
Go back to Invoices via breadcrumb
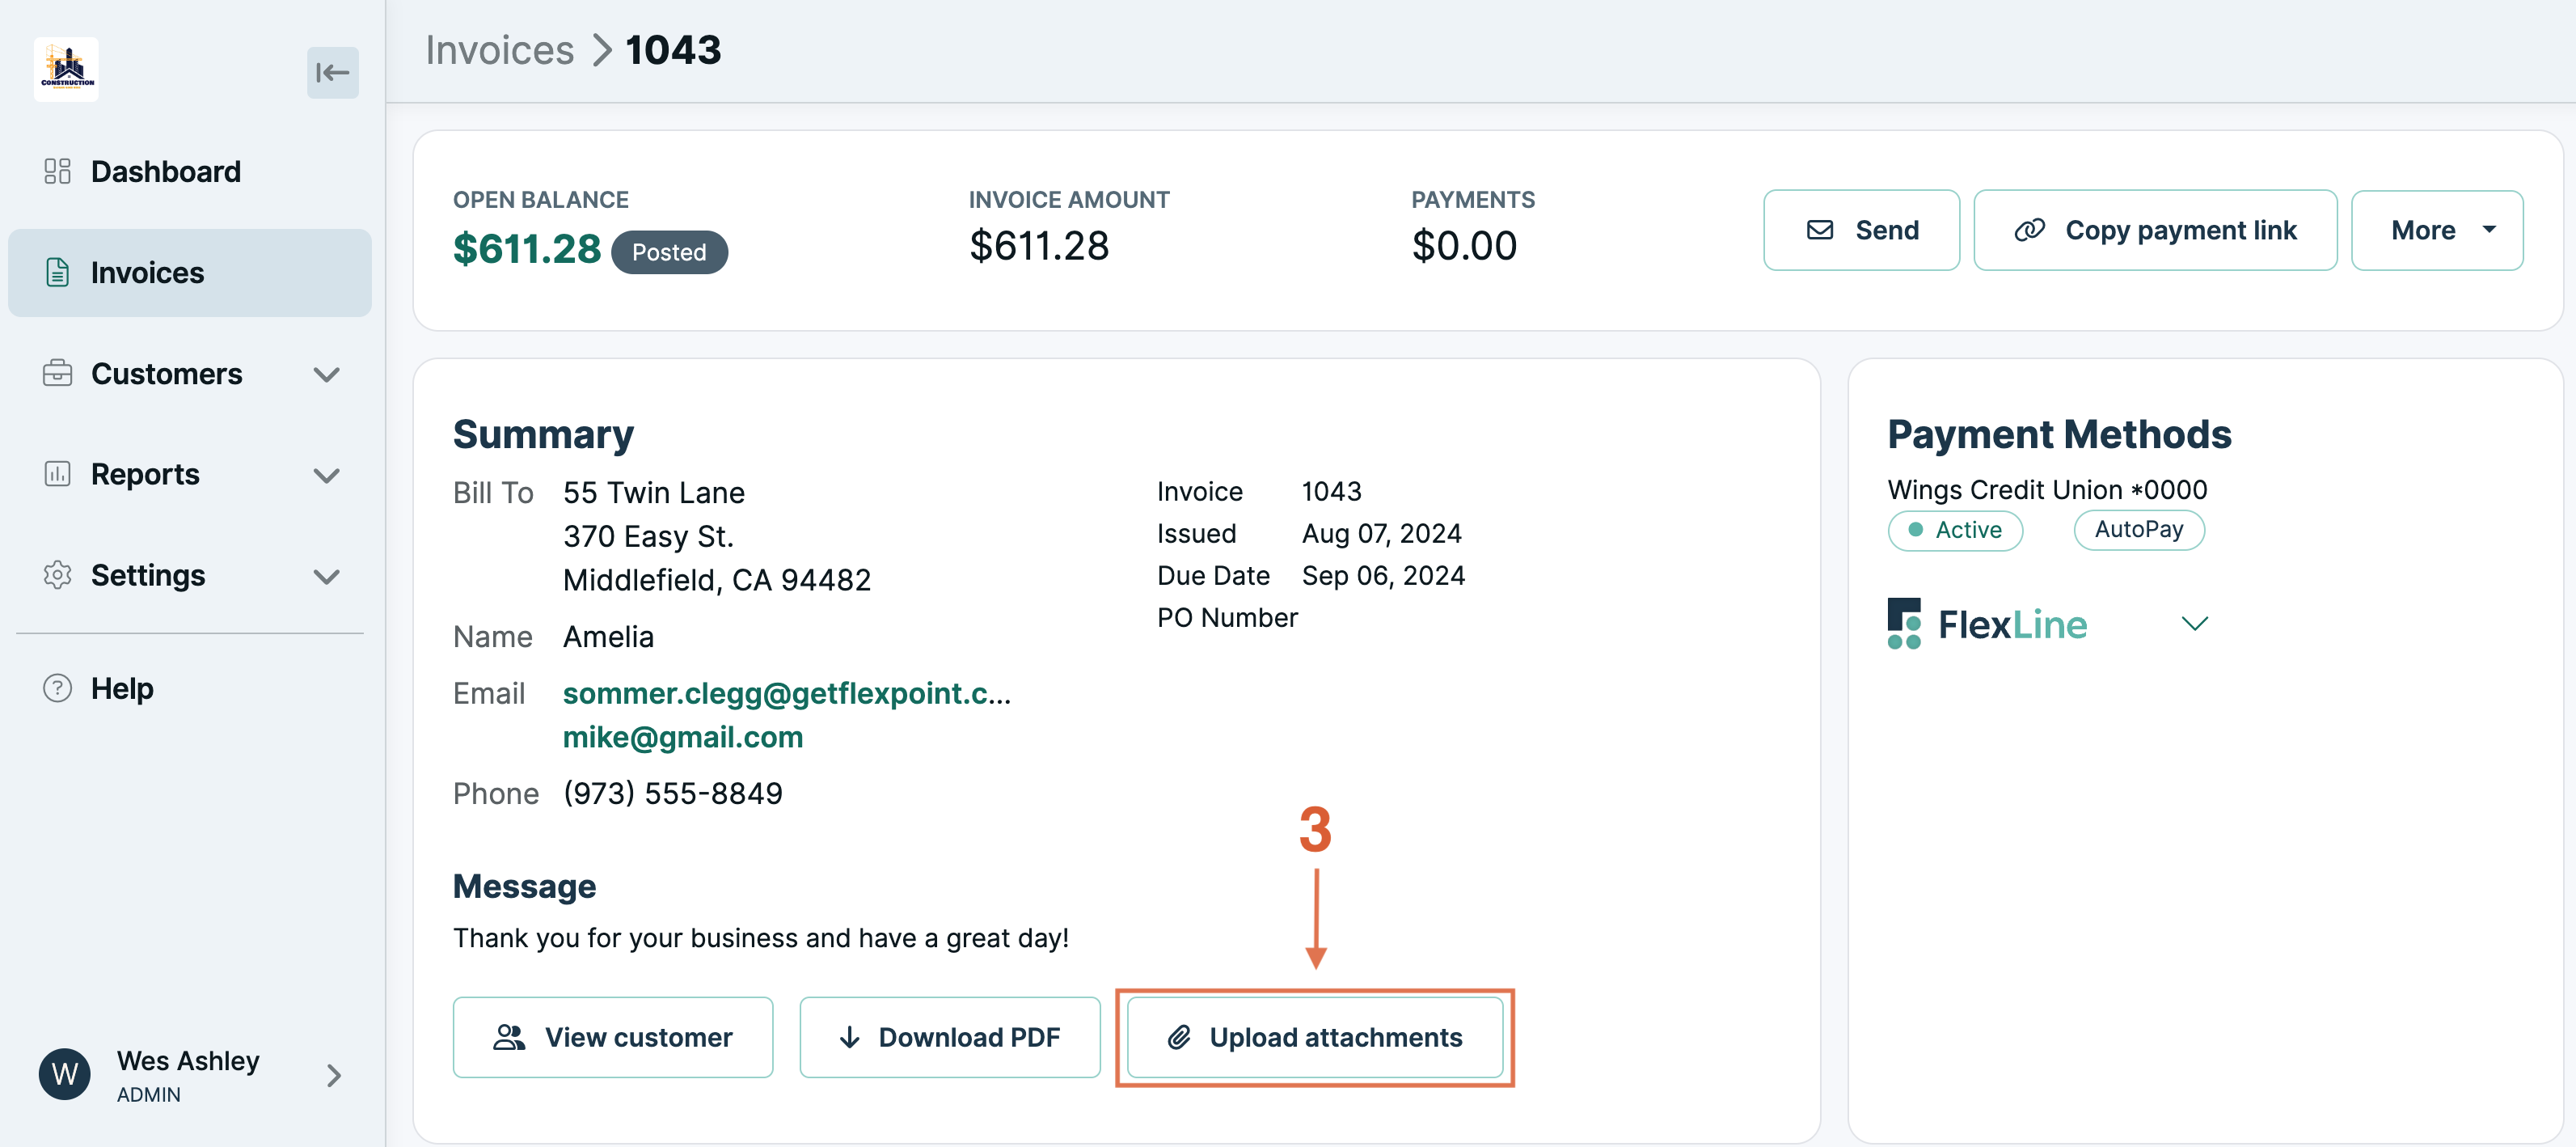[499, 50]
